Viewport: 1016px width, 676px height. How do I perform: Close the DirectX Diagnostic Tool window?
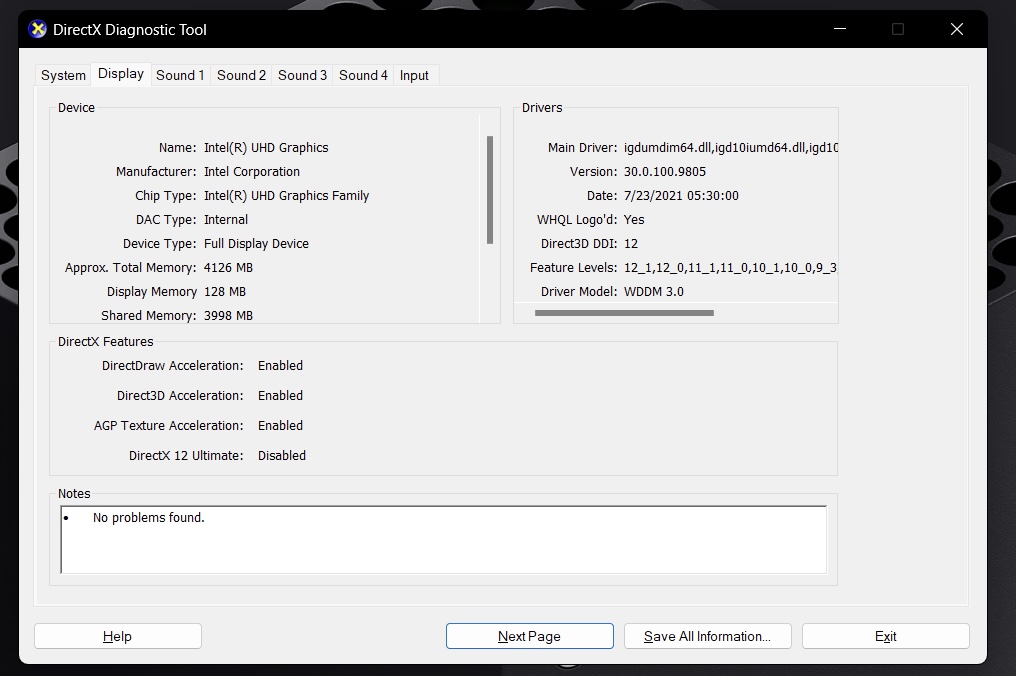(x=956, y=29)
